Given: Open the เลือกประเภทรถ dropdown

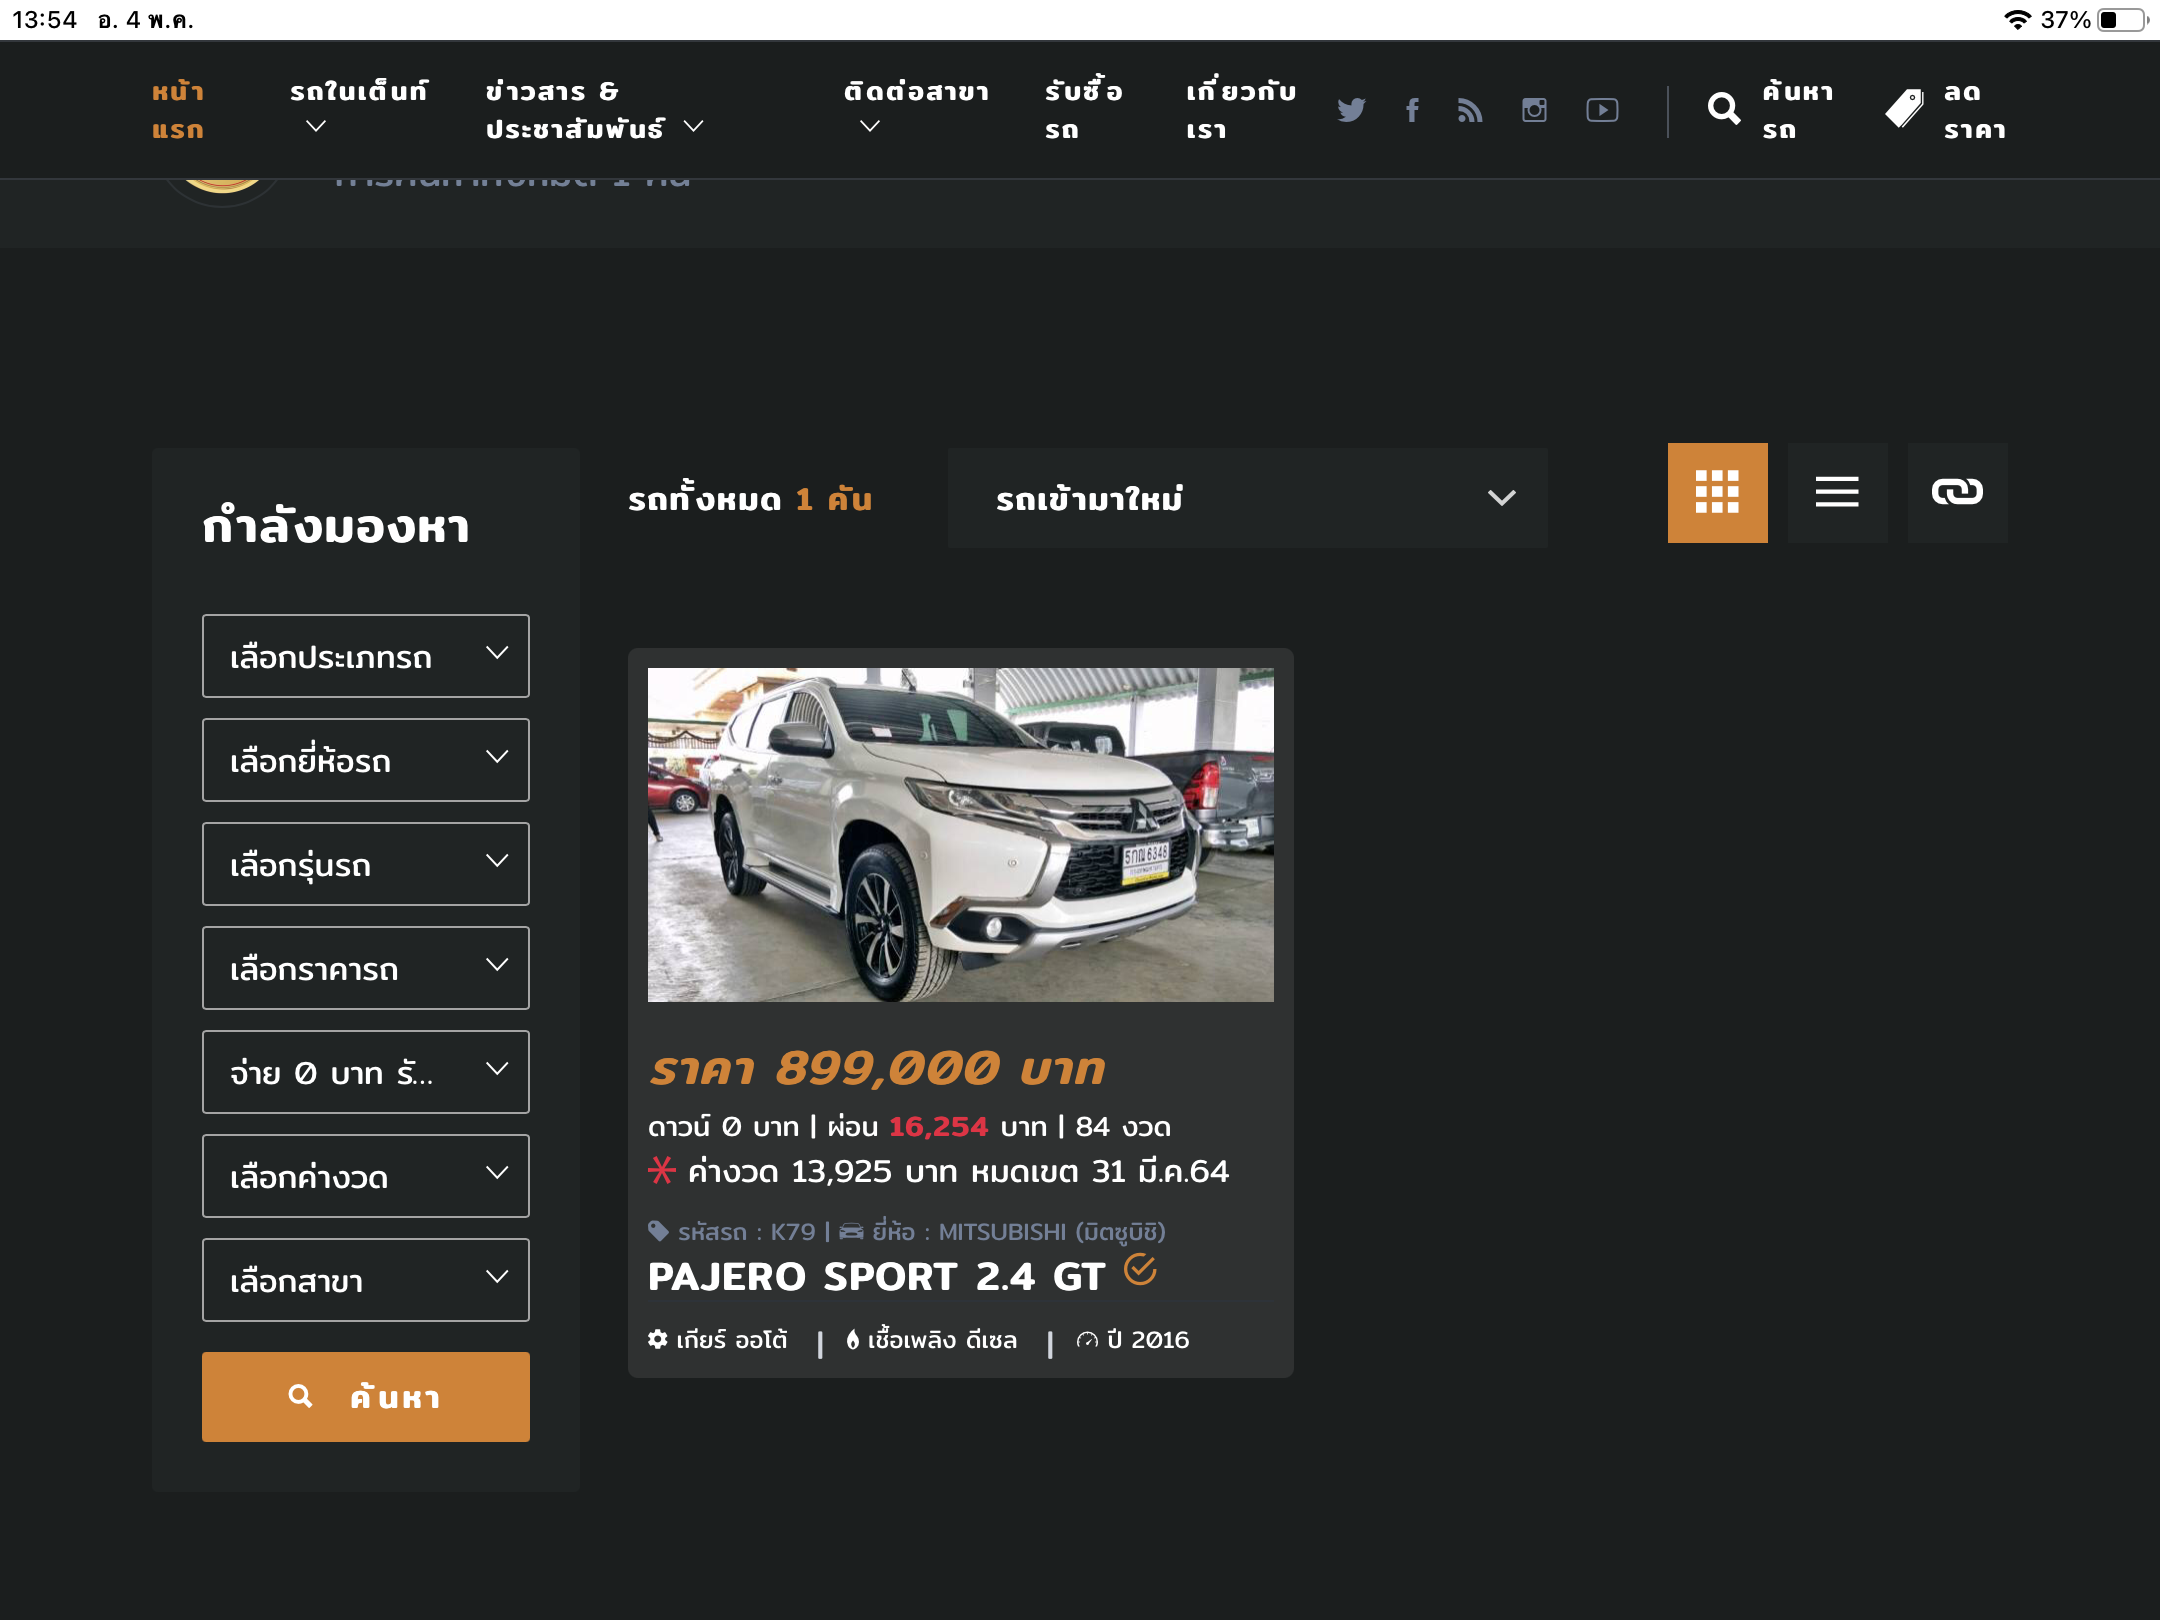Looking at the screenshot, I should click(x=366, y=656).
